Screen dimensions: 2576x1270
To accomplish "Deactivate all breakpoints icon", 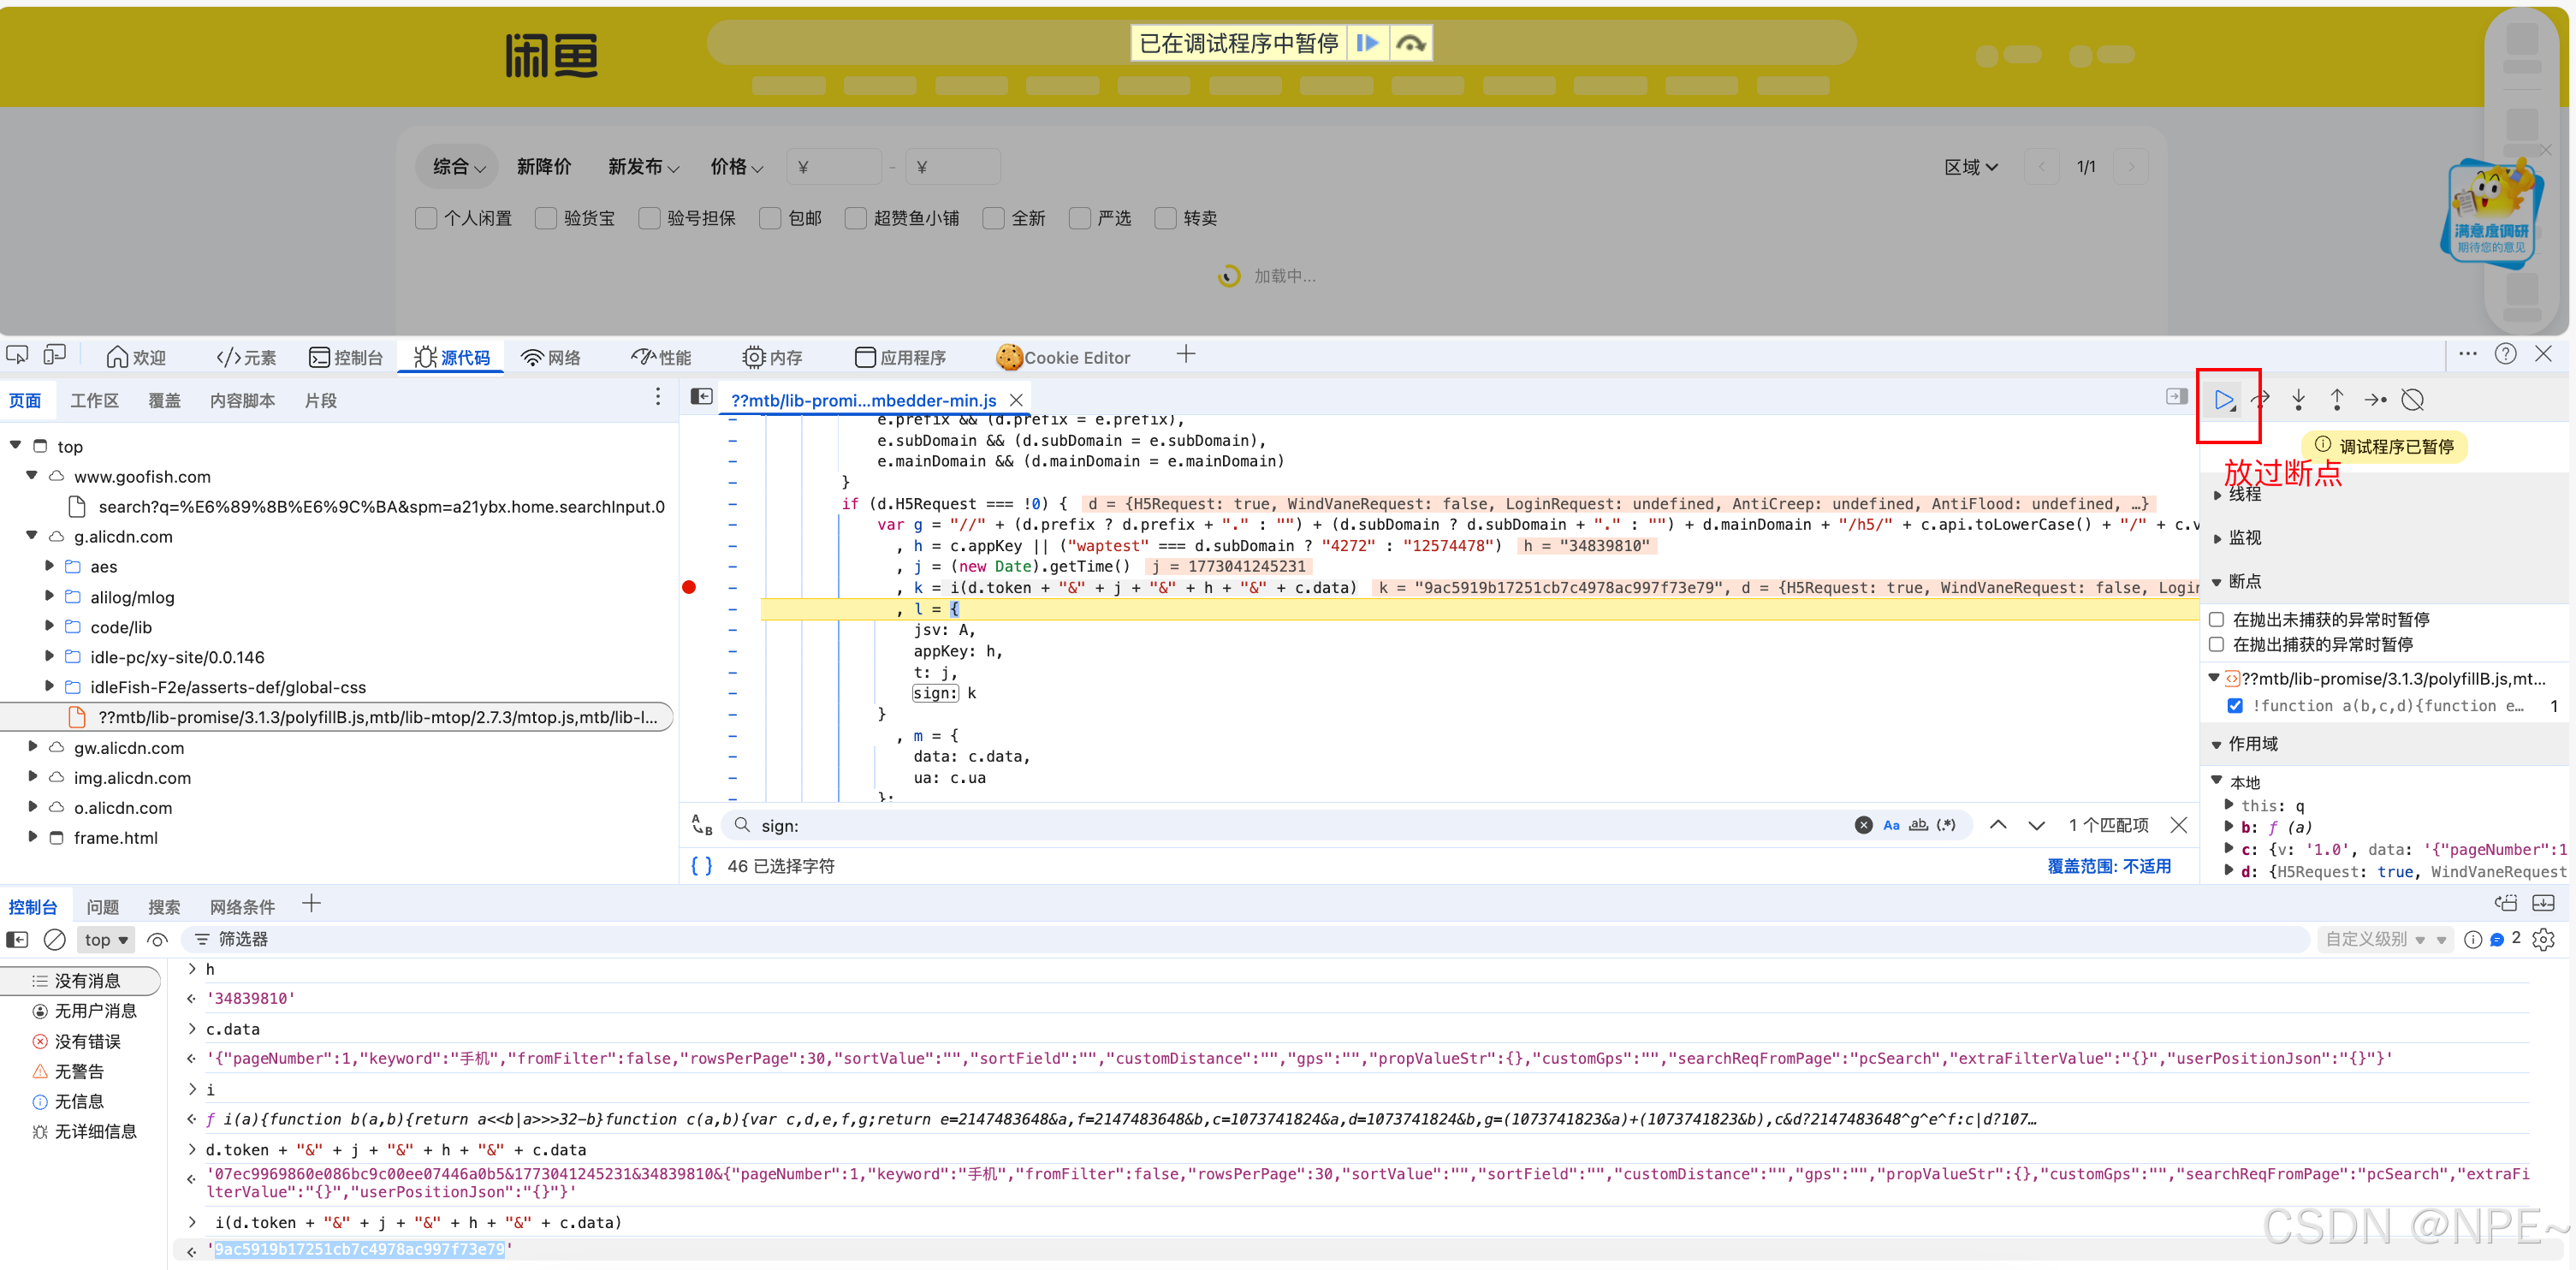I will click(2412, 400).
